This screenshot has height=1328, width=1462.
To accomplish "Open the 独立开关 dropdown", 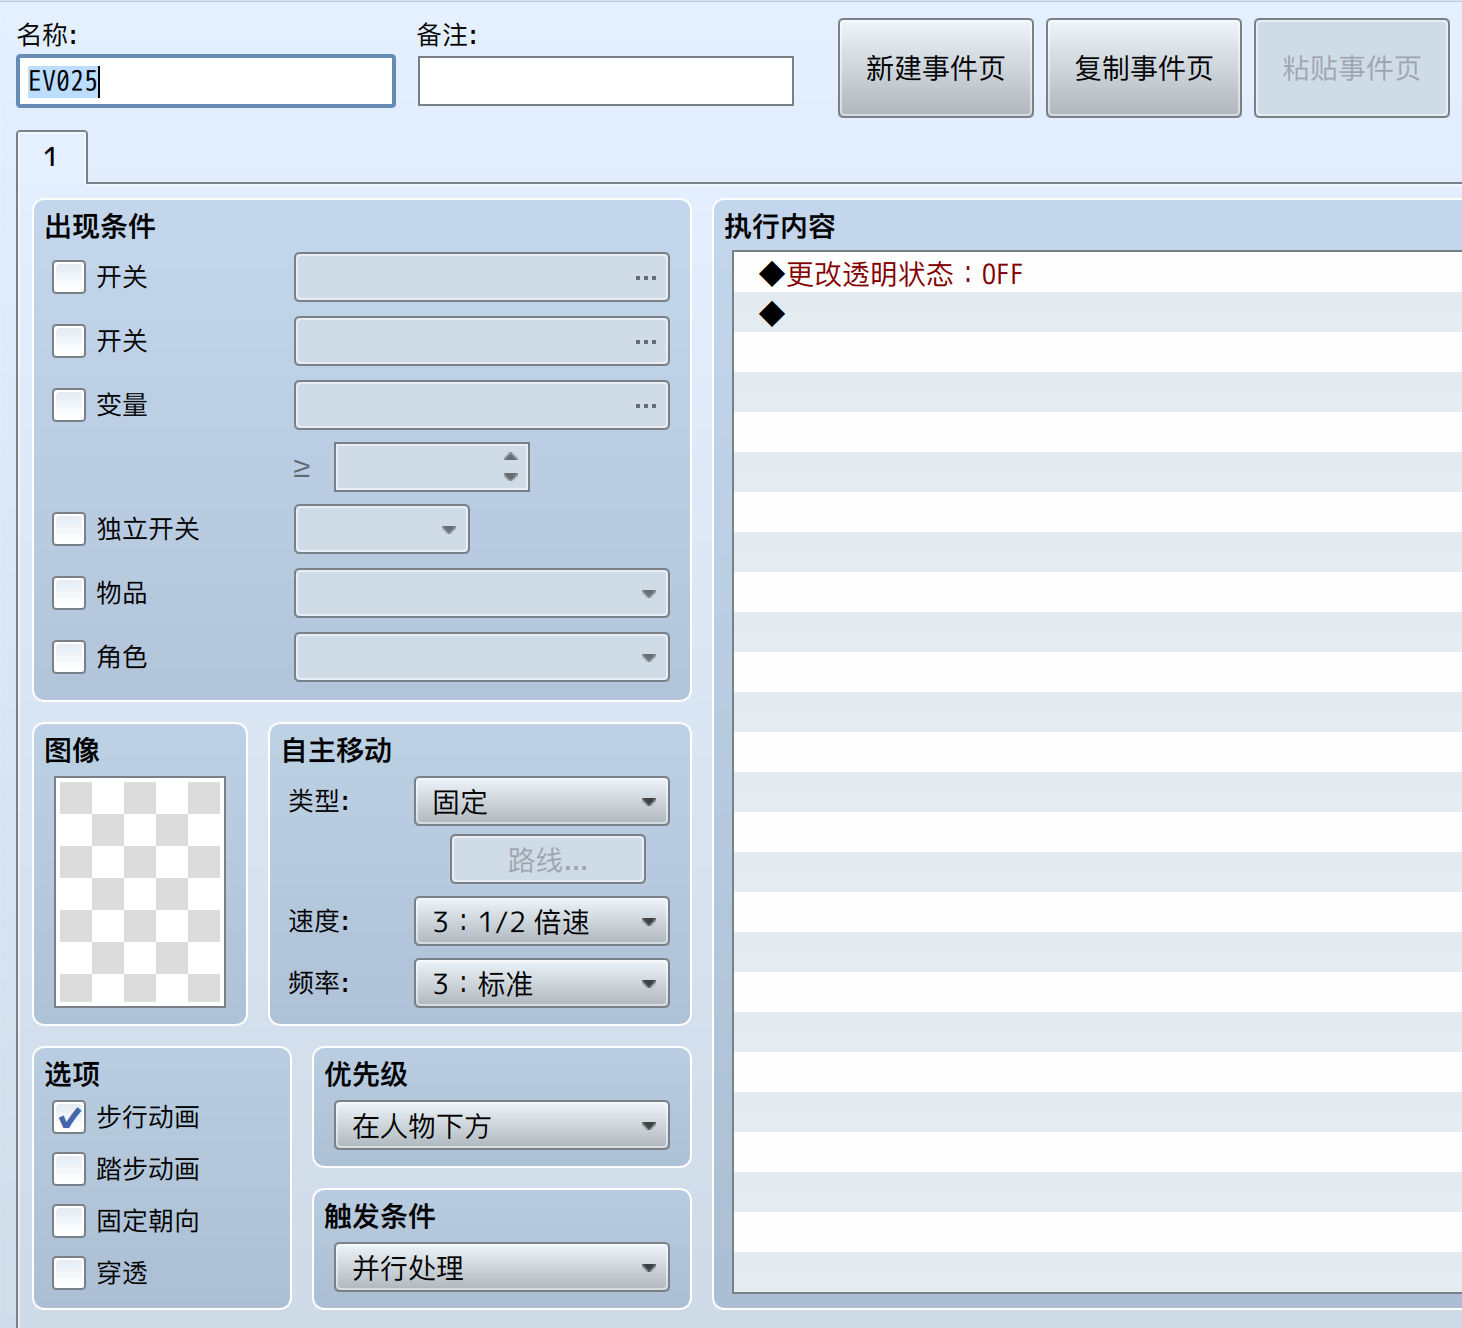I will pyautogui.click(x=382, y=529).
